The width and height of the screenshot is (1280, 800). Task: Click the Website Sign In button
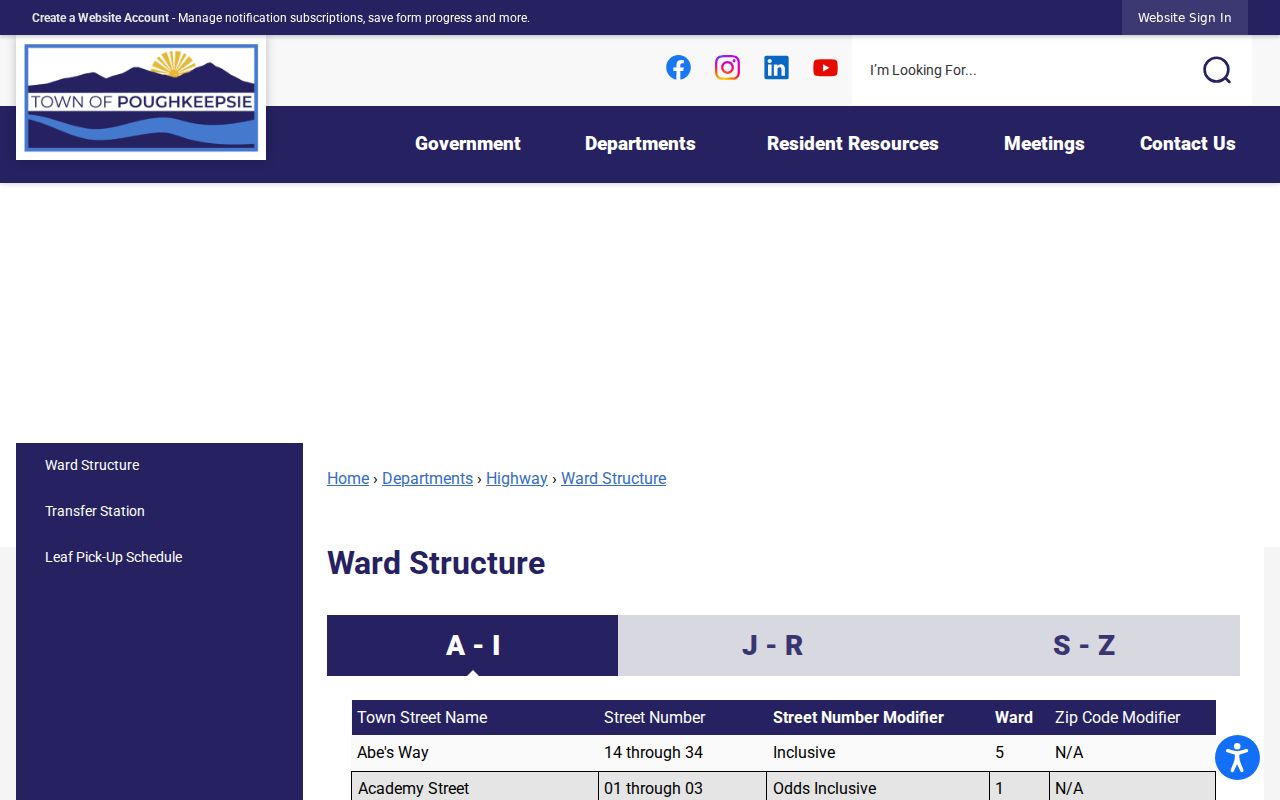[x=1185, y=18]
